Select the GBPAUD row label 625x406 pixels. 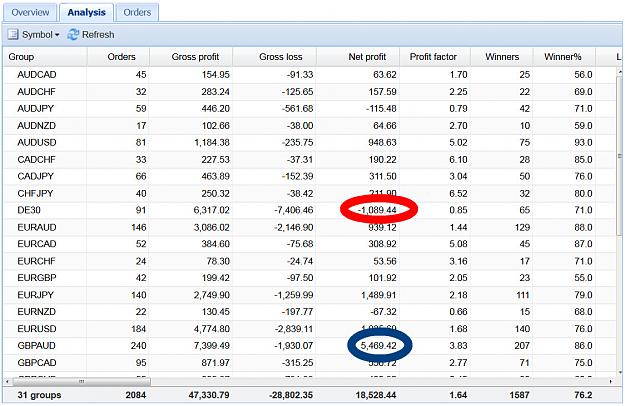coord(36,345)
